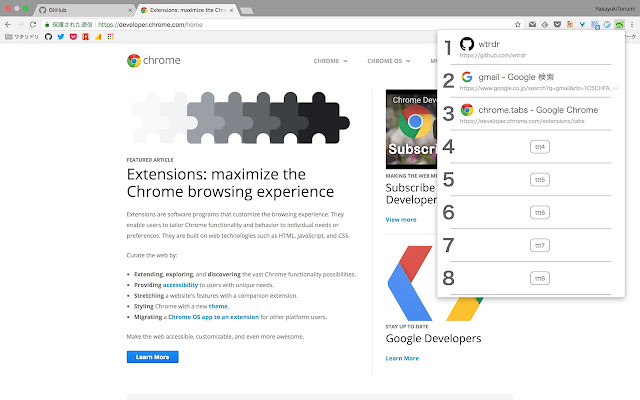Click the secure connection padlock indicator
The width and height of the screenshot is (640, 400).
pyautogui.click(x=47, y=24)
